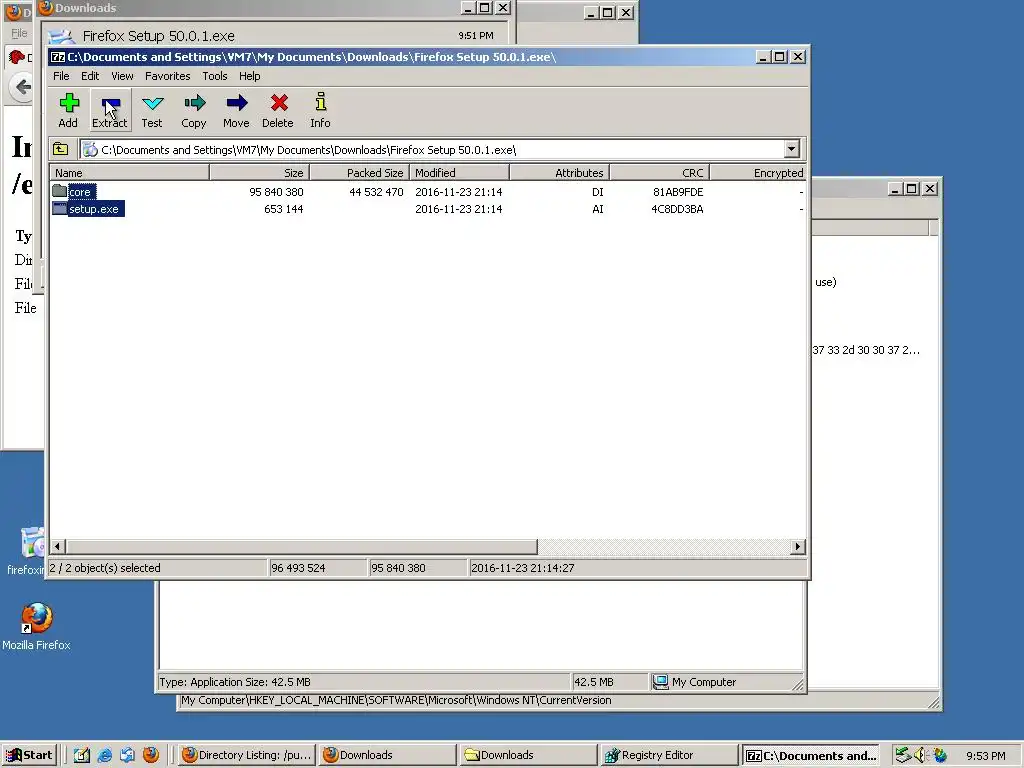Image resolution: width=1024 pixels, height=768 pixels.
Task: Select the core folder name
Action: pos(80,192)
